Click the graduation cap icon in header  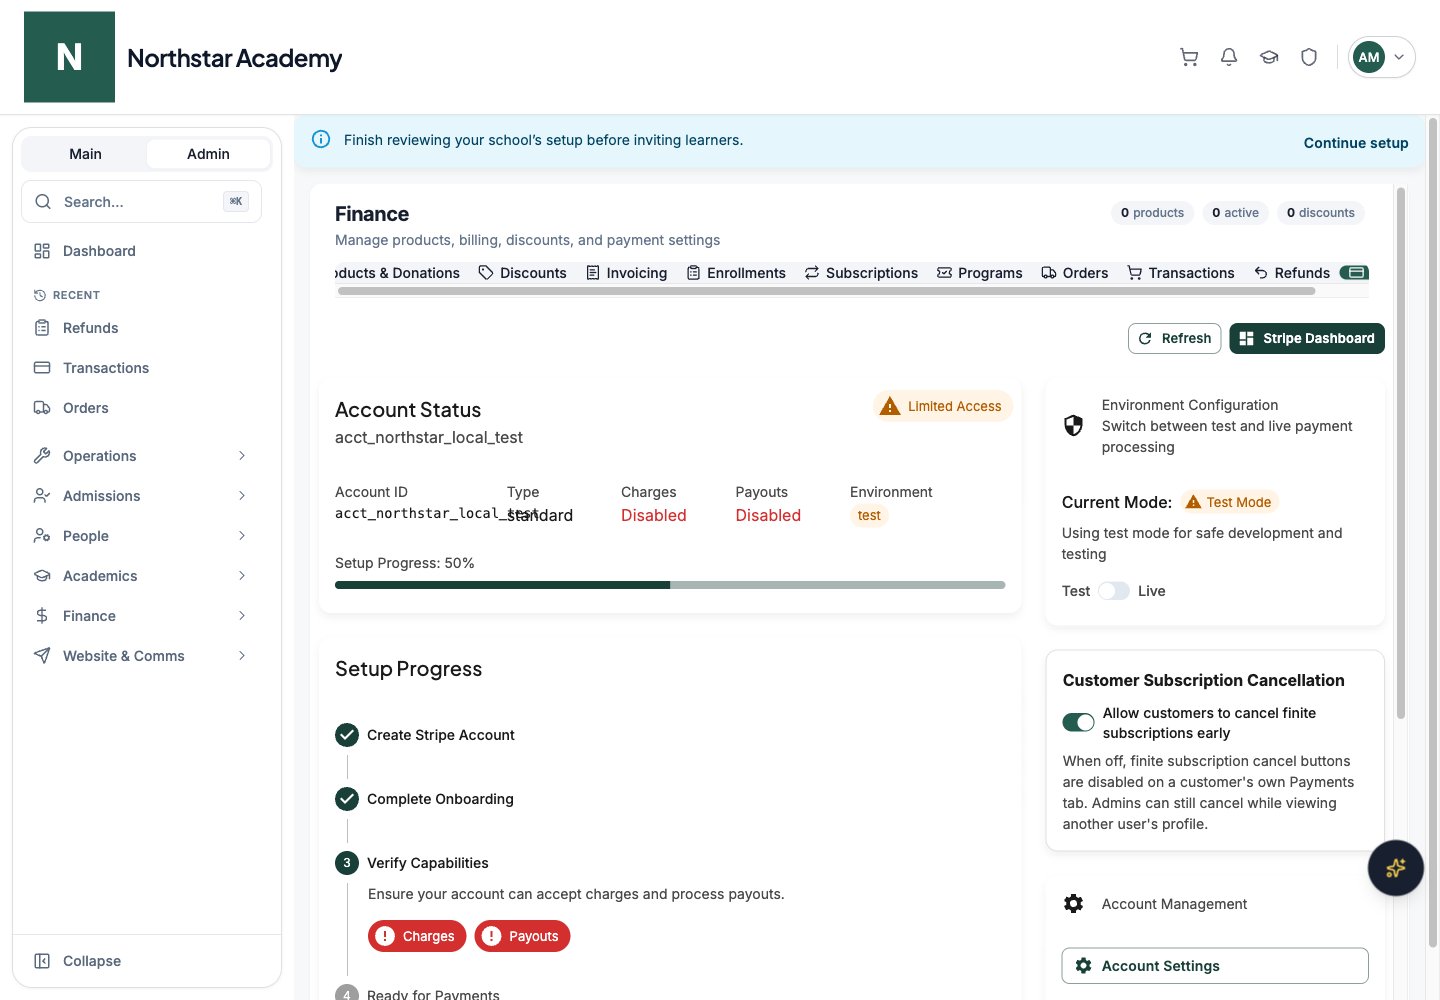1269,57
